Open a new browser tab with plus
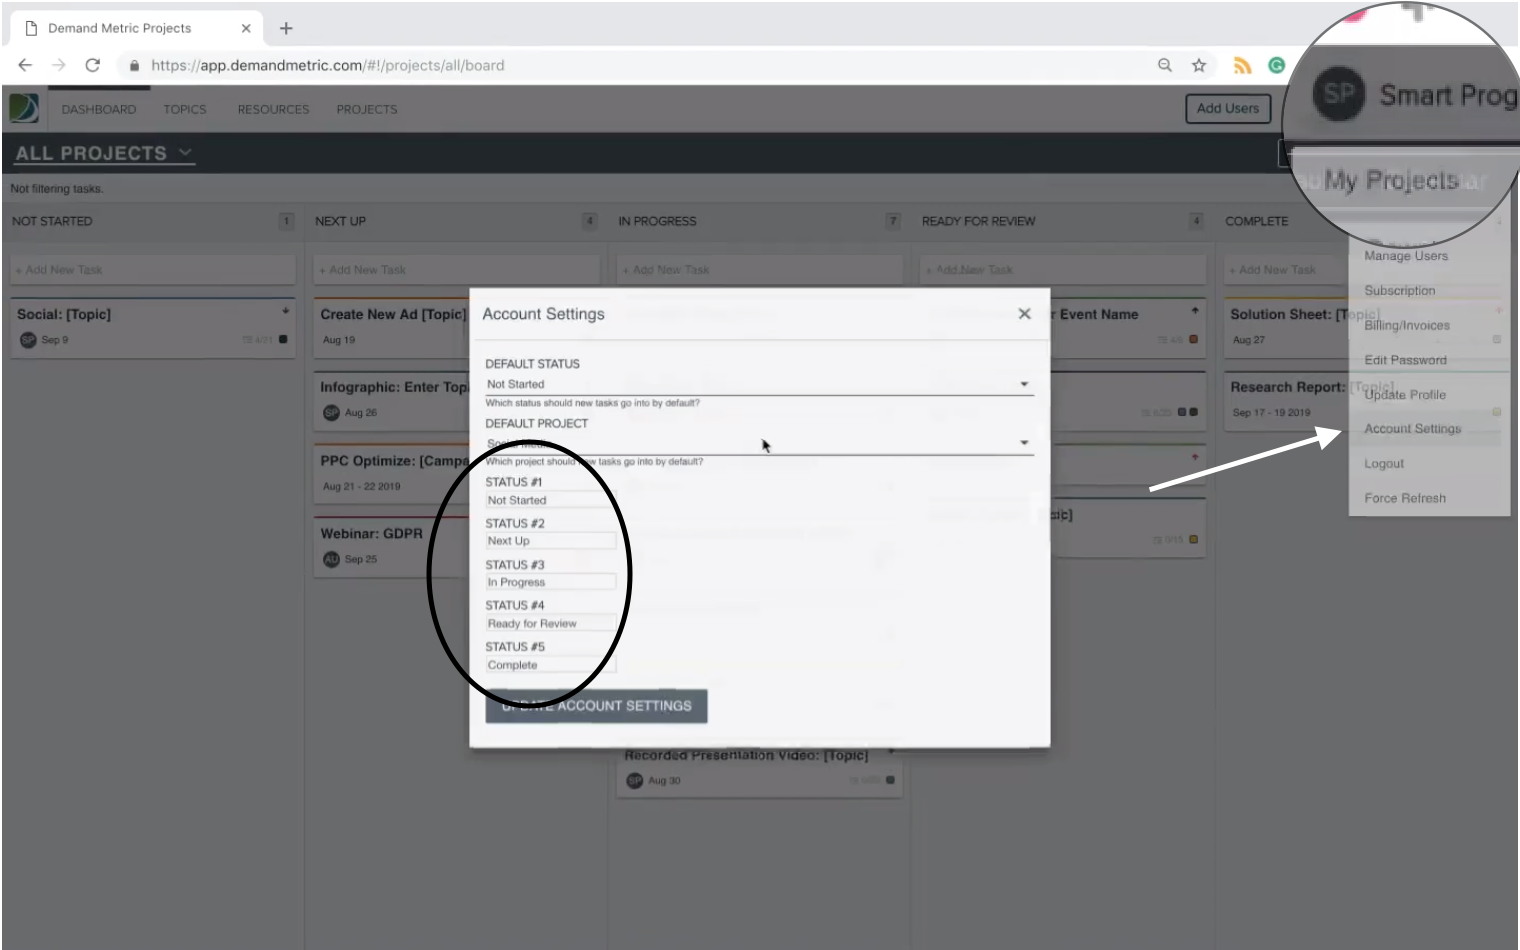1520x950 pixels. click(x=286, y=28)
